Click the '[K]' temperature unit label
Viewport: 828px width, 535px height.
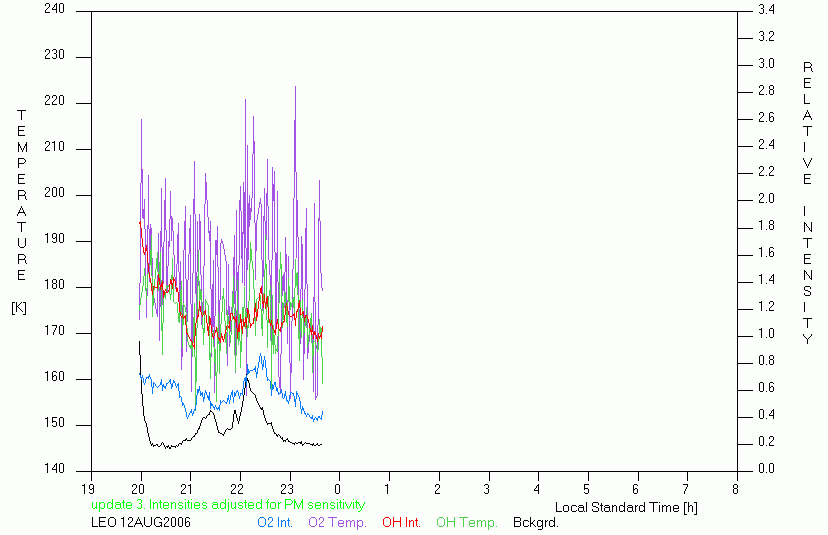pyautogui.click(x=19, y=308)
